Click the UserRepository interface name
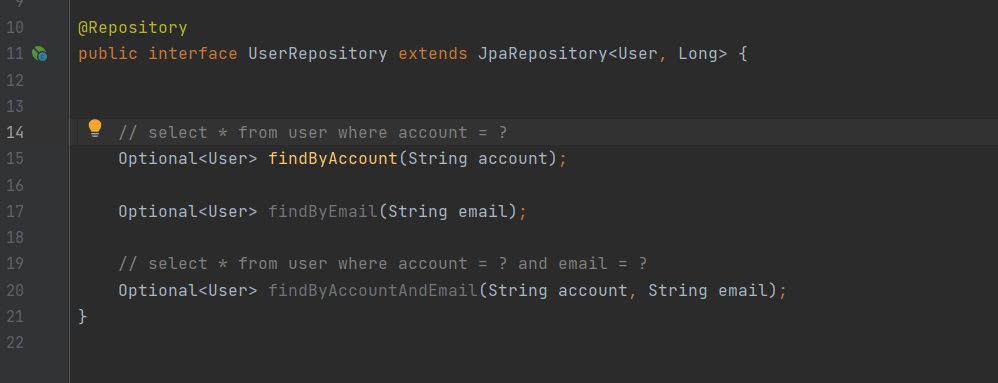This screenshot has height=383, width=998. click(x=318, y=54)
